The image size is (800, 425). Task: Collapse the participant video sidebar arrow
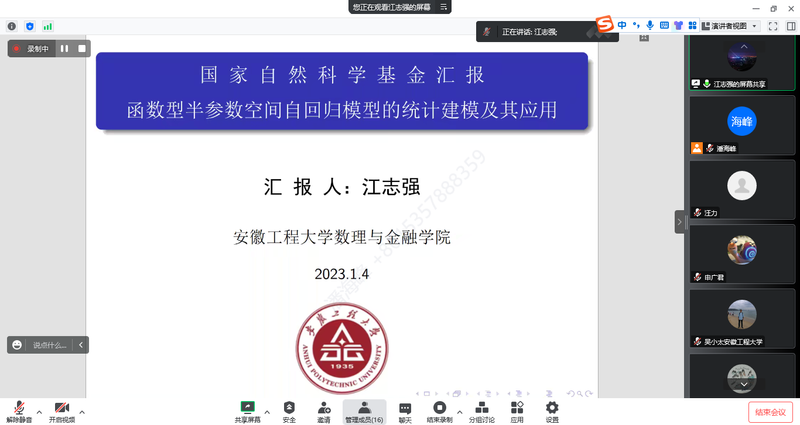(x=680, y=221)
